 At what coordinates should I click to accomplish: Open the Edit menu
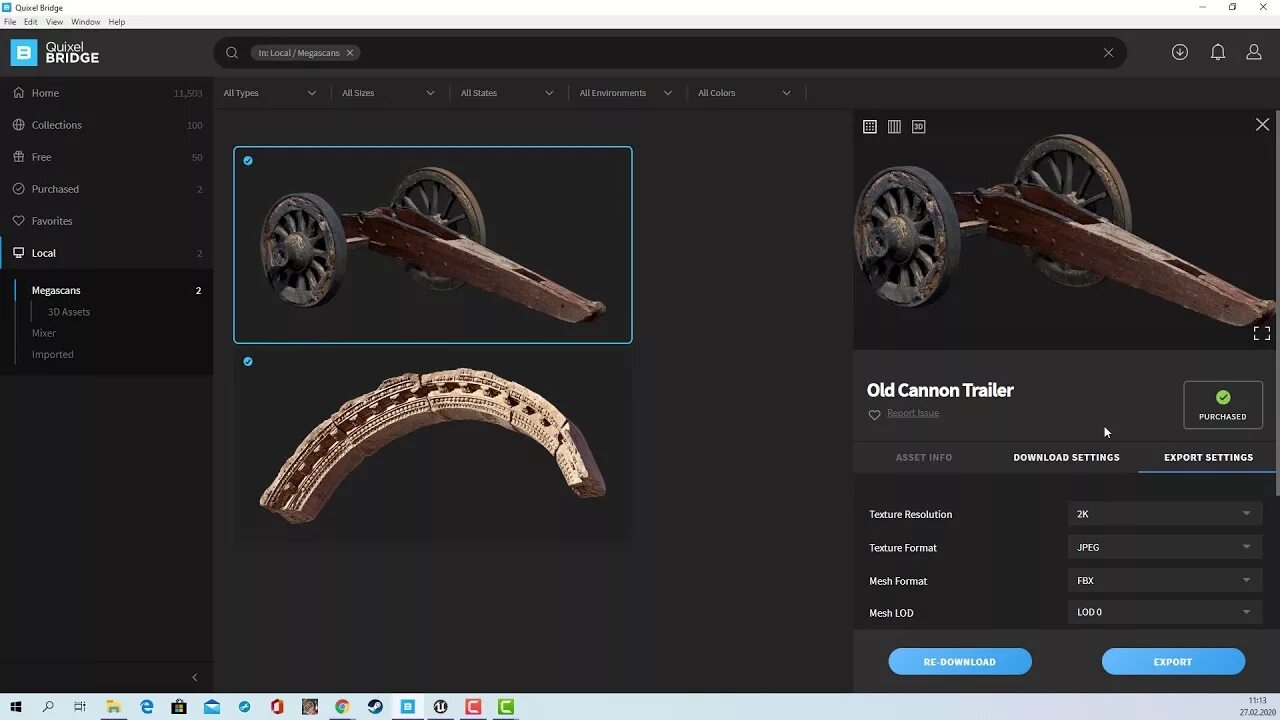[x=31, y=22]
